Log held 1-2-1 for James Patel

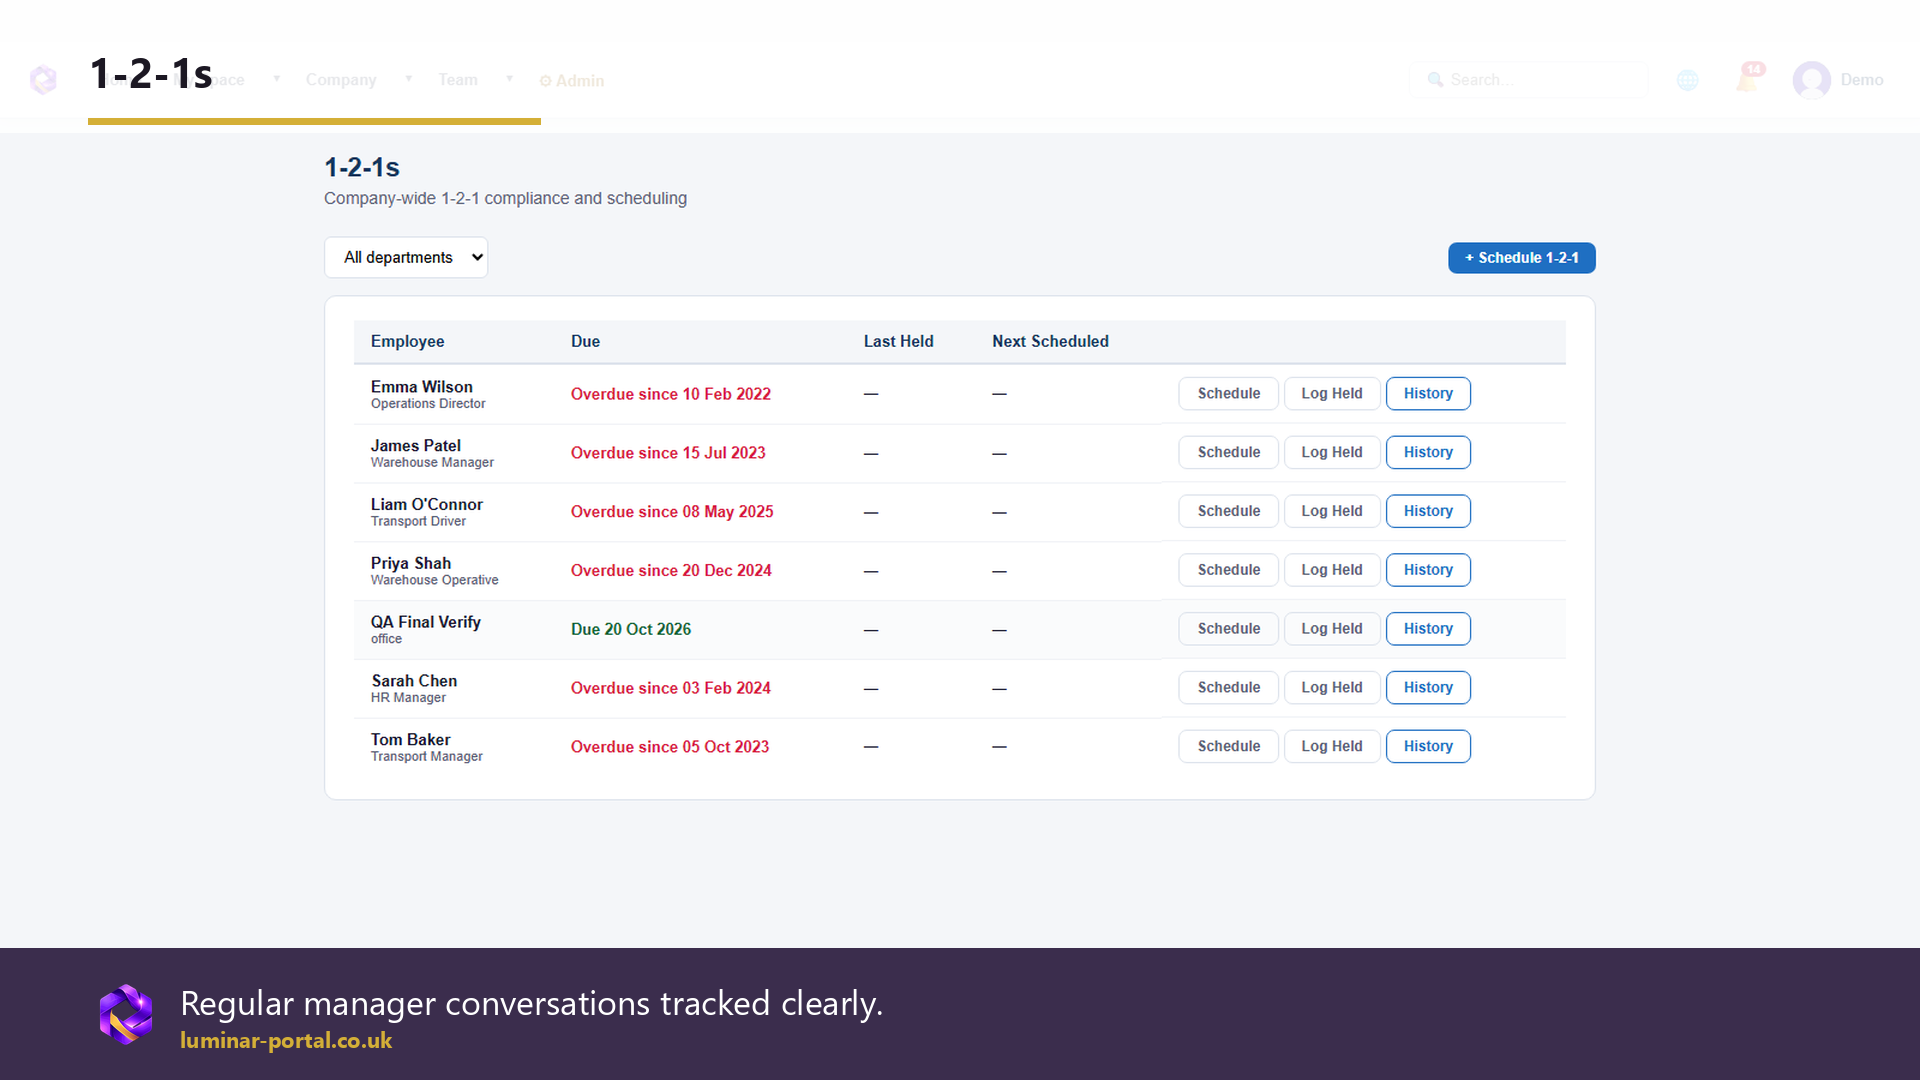[1331, 453]
